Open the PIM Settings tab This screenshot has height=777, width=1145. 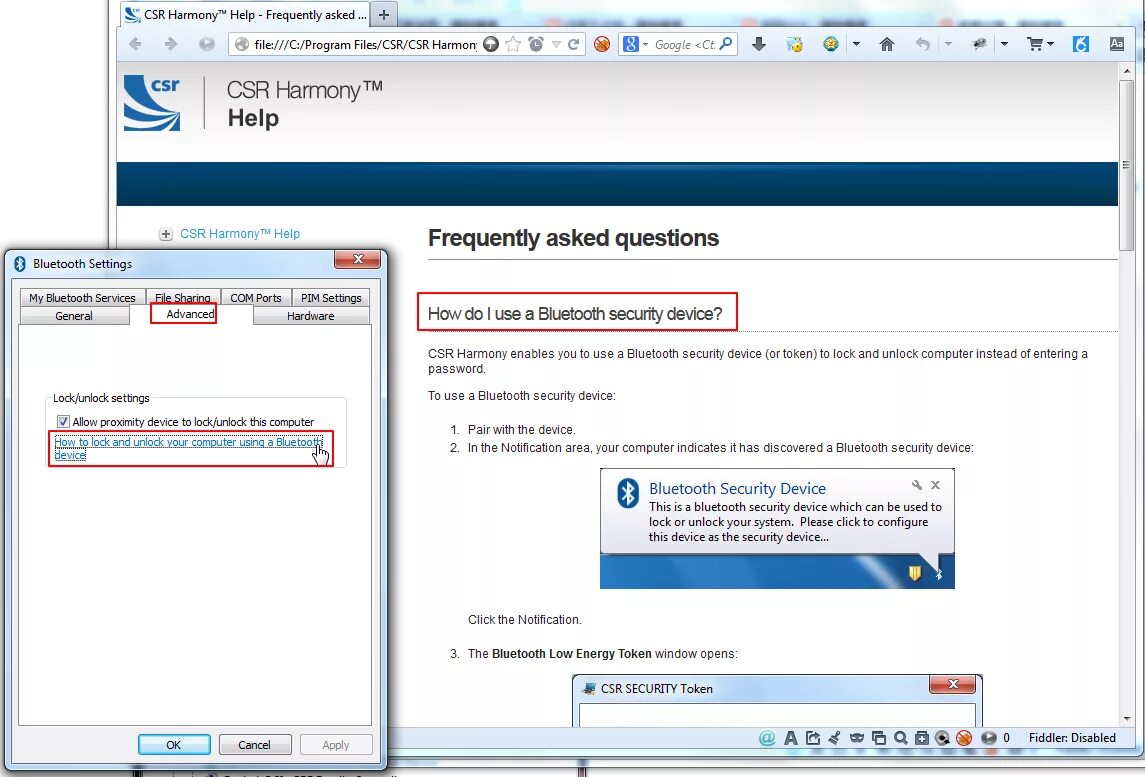331,297
